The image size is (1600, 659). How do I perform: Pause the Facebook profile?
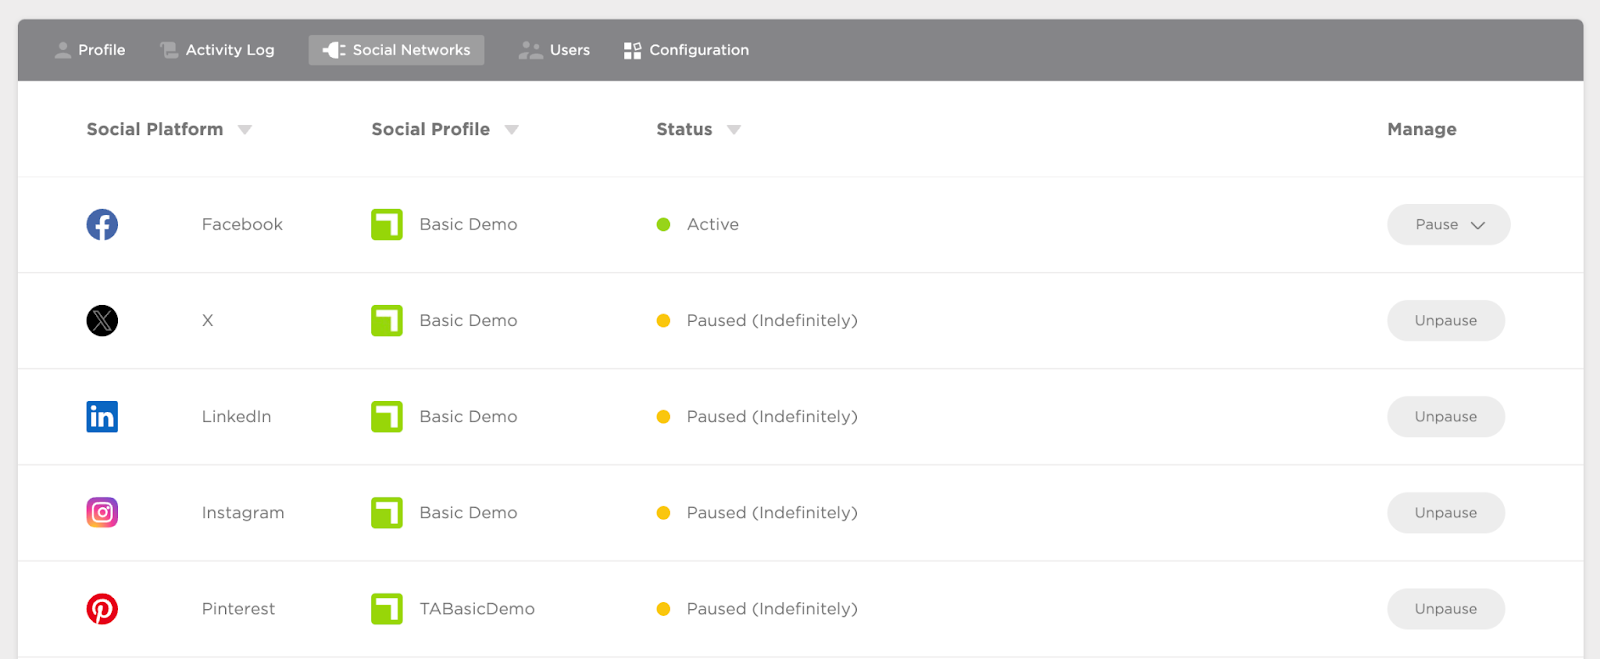1448,225
